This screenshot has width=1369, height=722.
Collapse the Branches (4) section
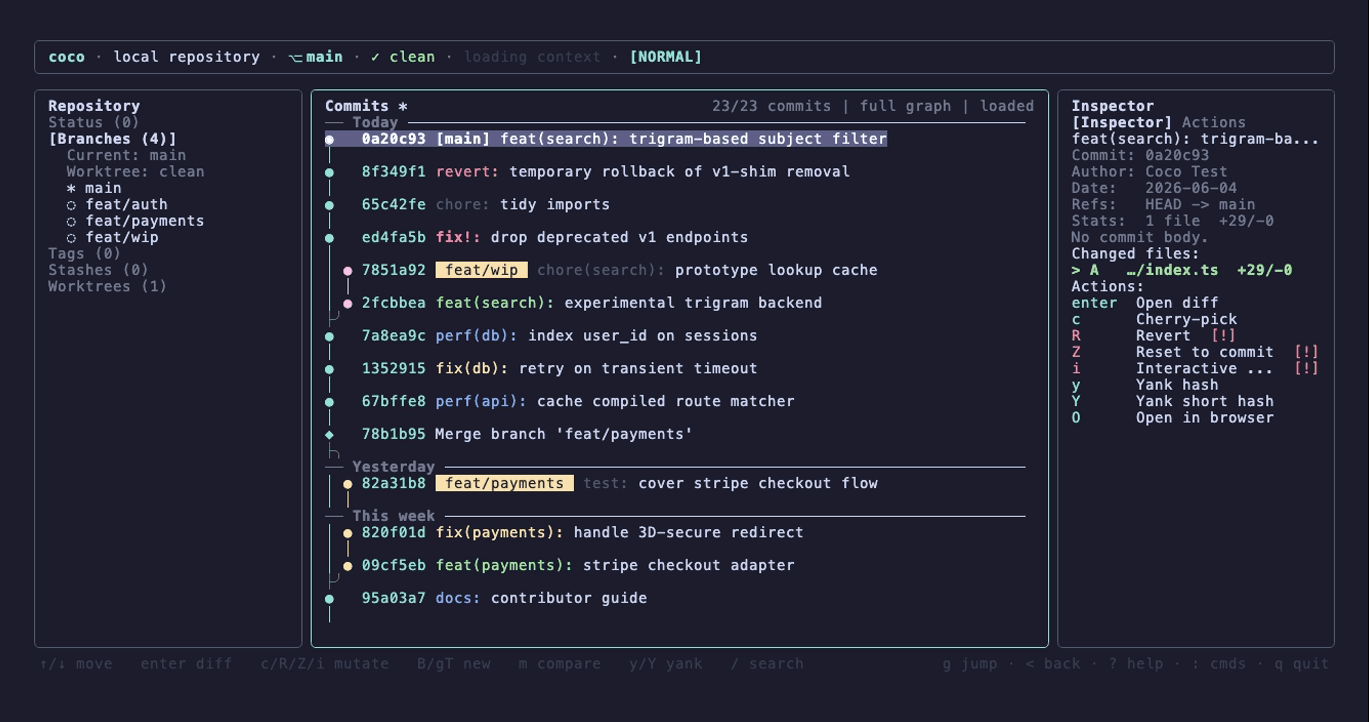112,139
